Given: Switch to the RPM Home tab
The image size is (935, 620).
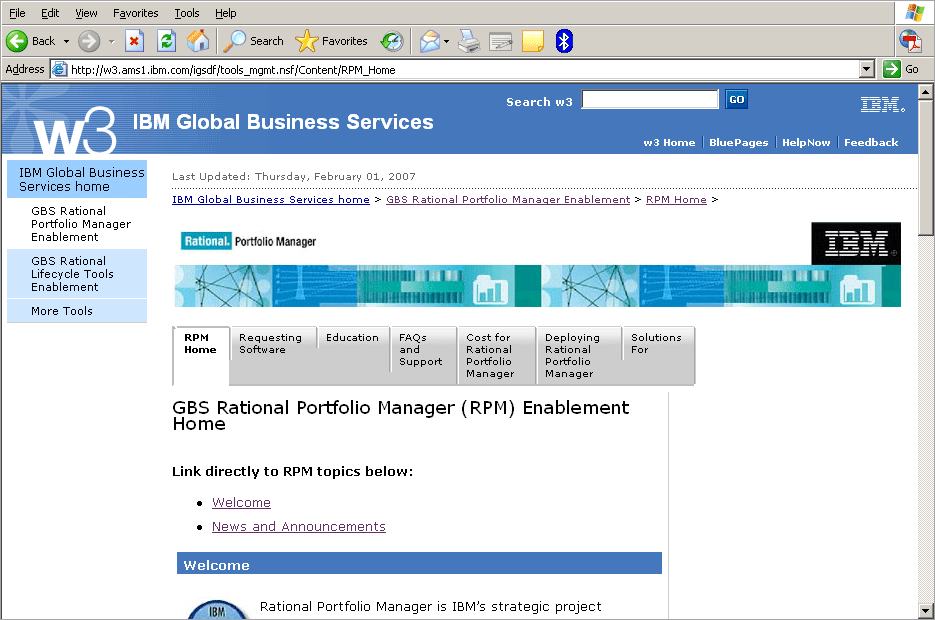Looking at the screenshot, I should 201,355.
